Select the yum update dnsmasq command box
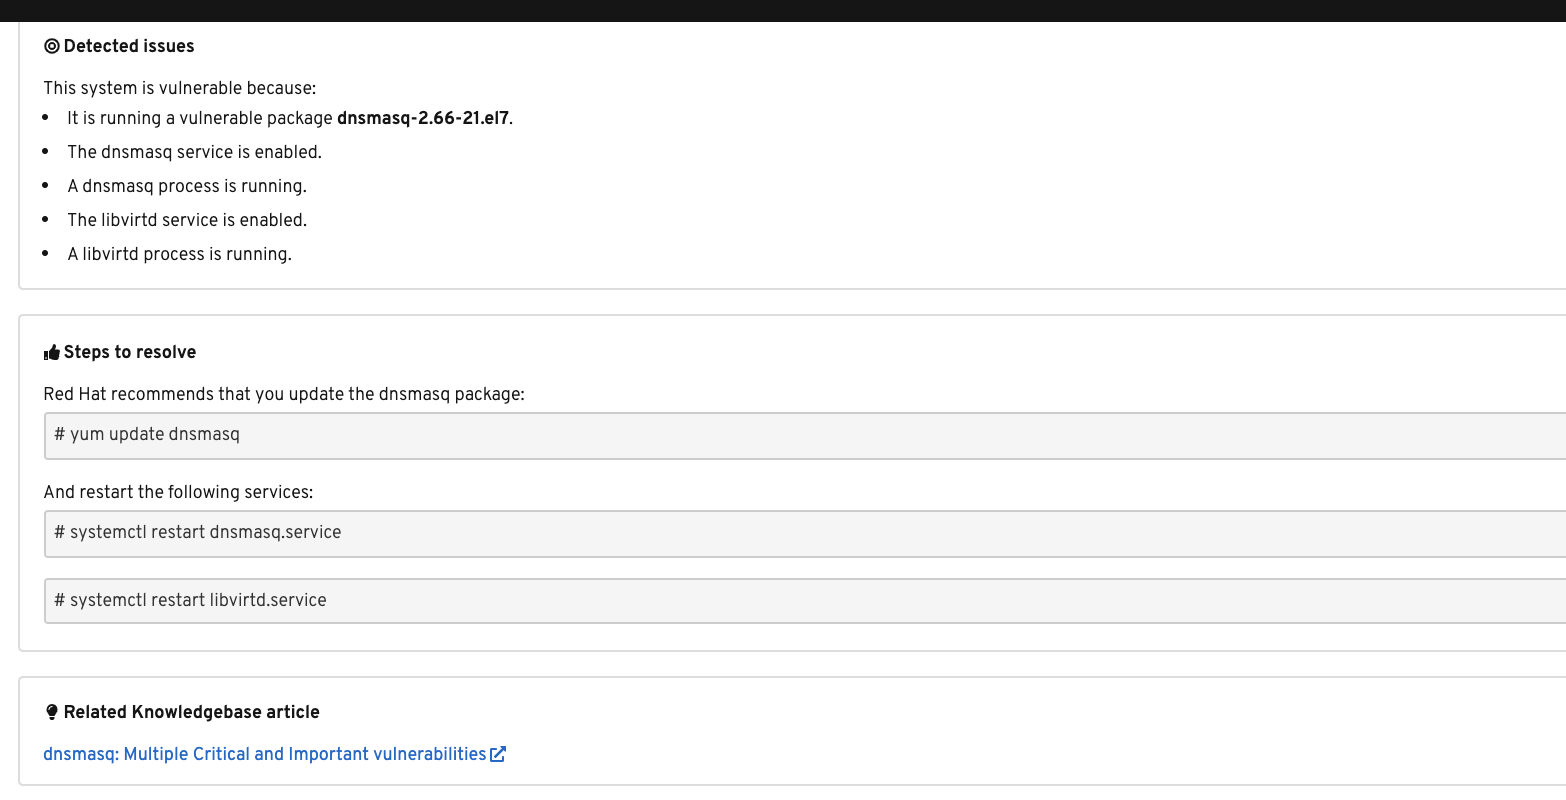Viewport: 1566px width, 800px height. point(800,435)
